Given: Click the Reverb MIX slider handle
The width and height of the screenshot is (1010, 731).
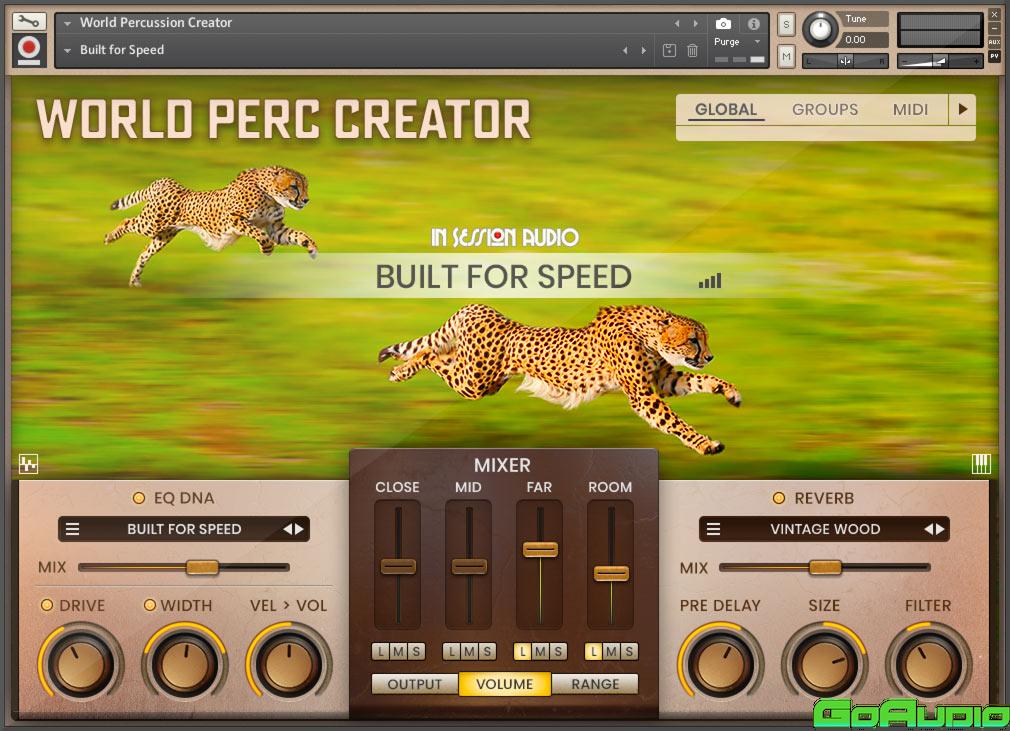Looking at the screenshot, I should coord(825,567).
